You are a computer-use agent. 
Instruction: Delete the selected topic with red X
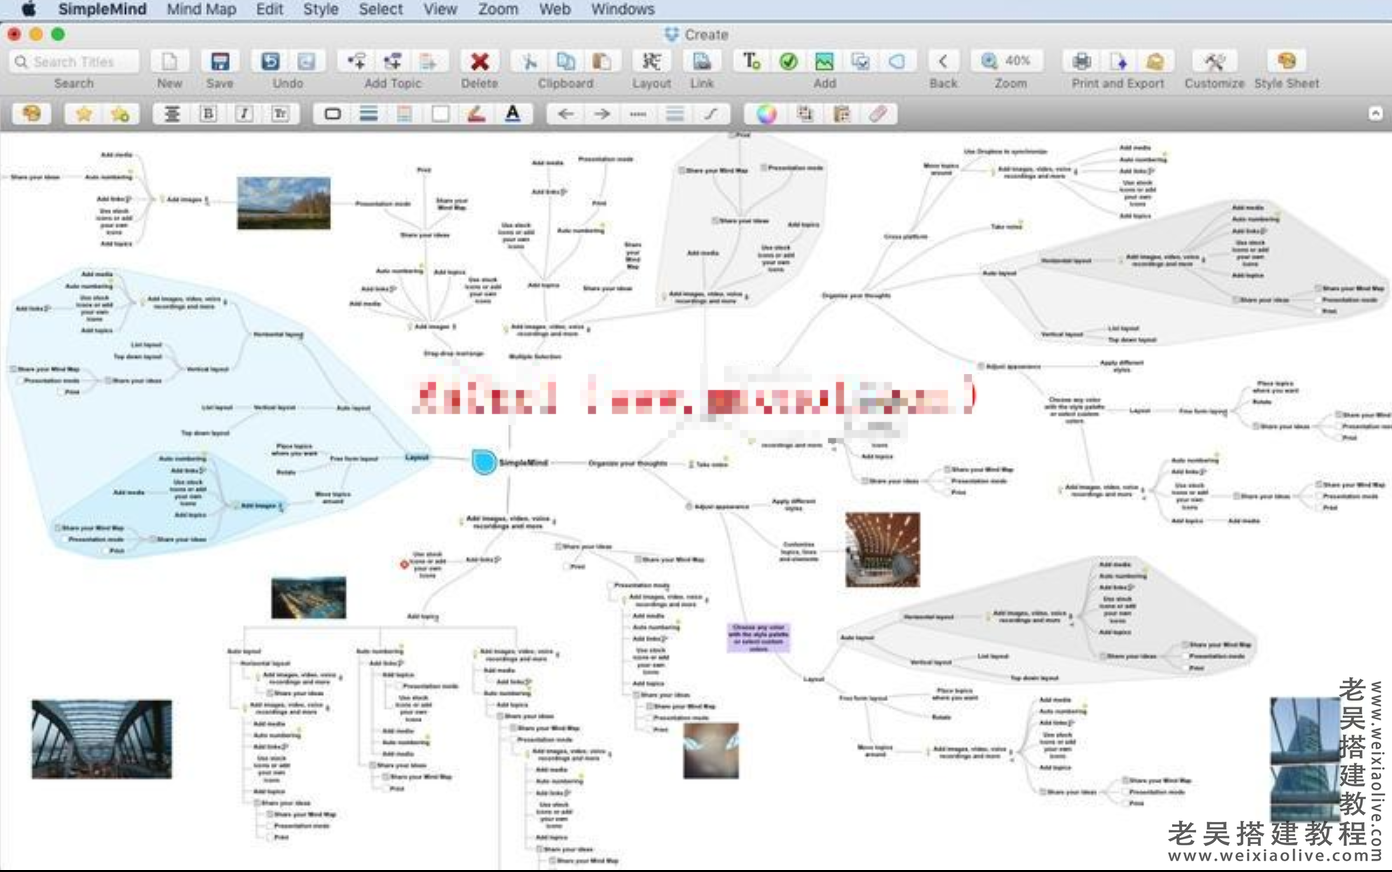(480, 61)
